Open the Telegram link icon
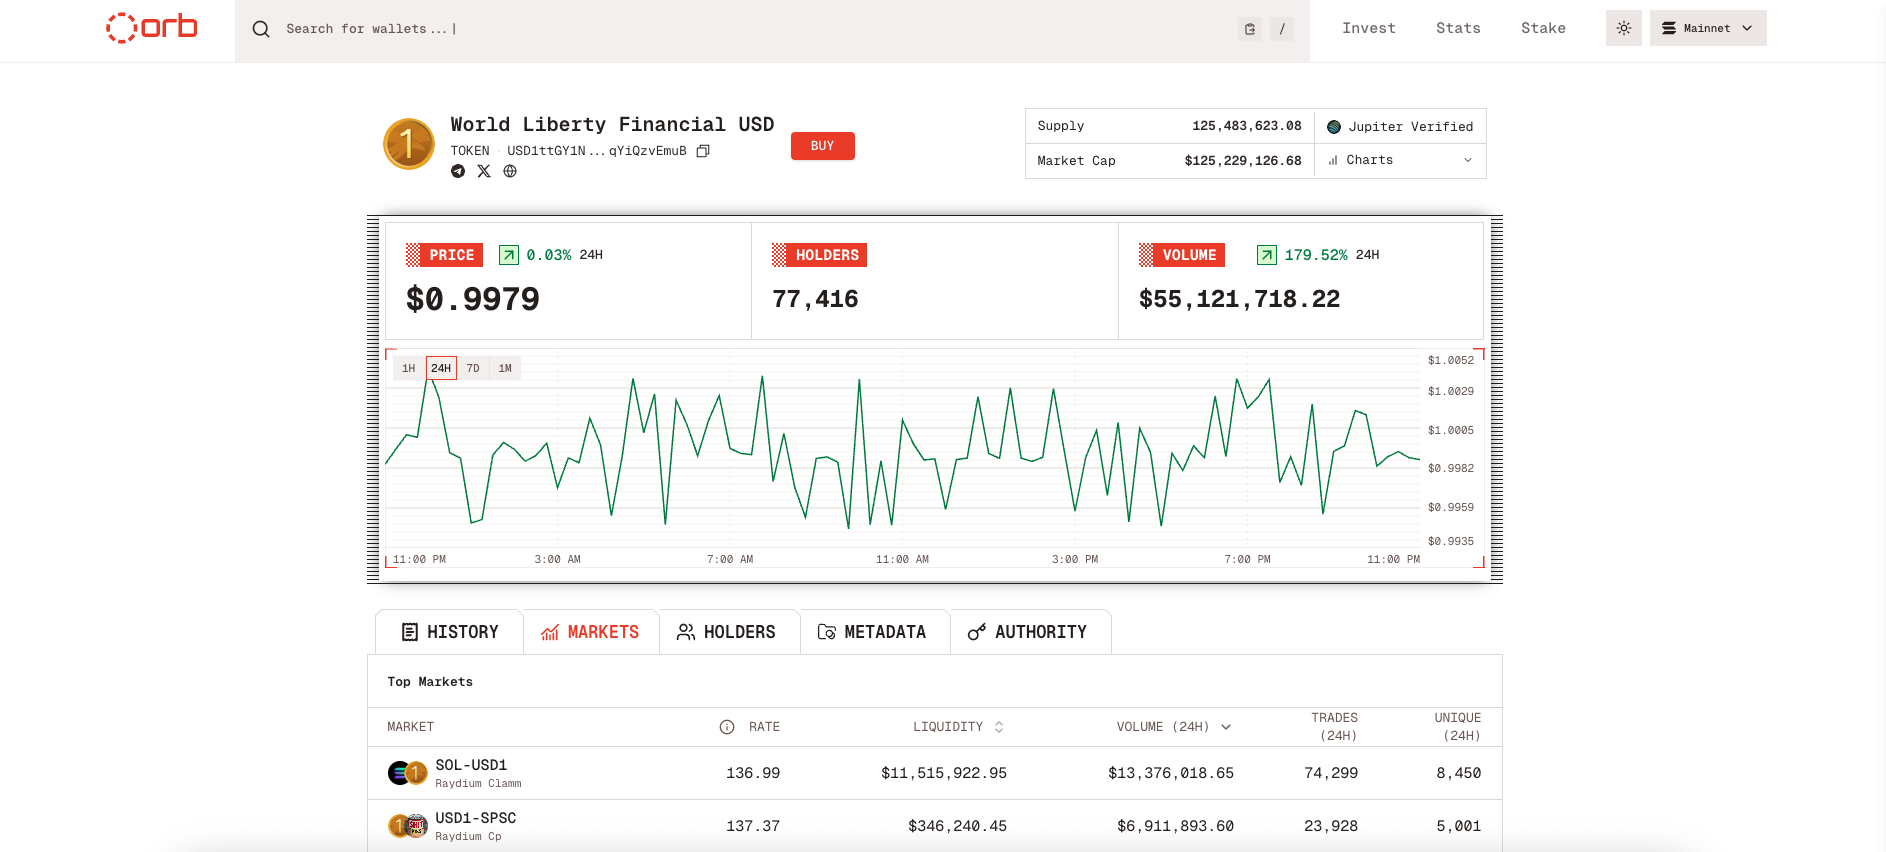 point(458,171)
